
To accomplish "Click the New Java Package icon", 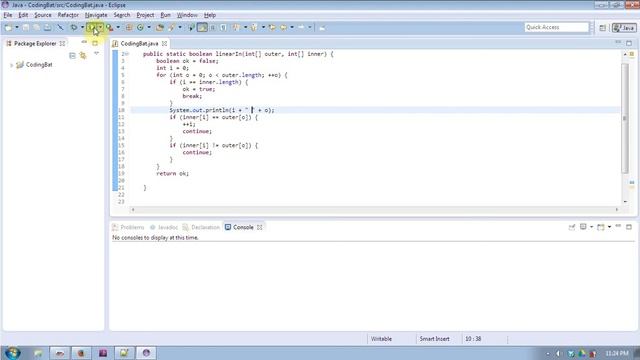I will [x=129, y=27].
